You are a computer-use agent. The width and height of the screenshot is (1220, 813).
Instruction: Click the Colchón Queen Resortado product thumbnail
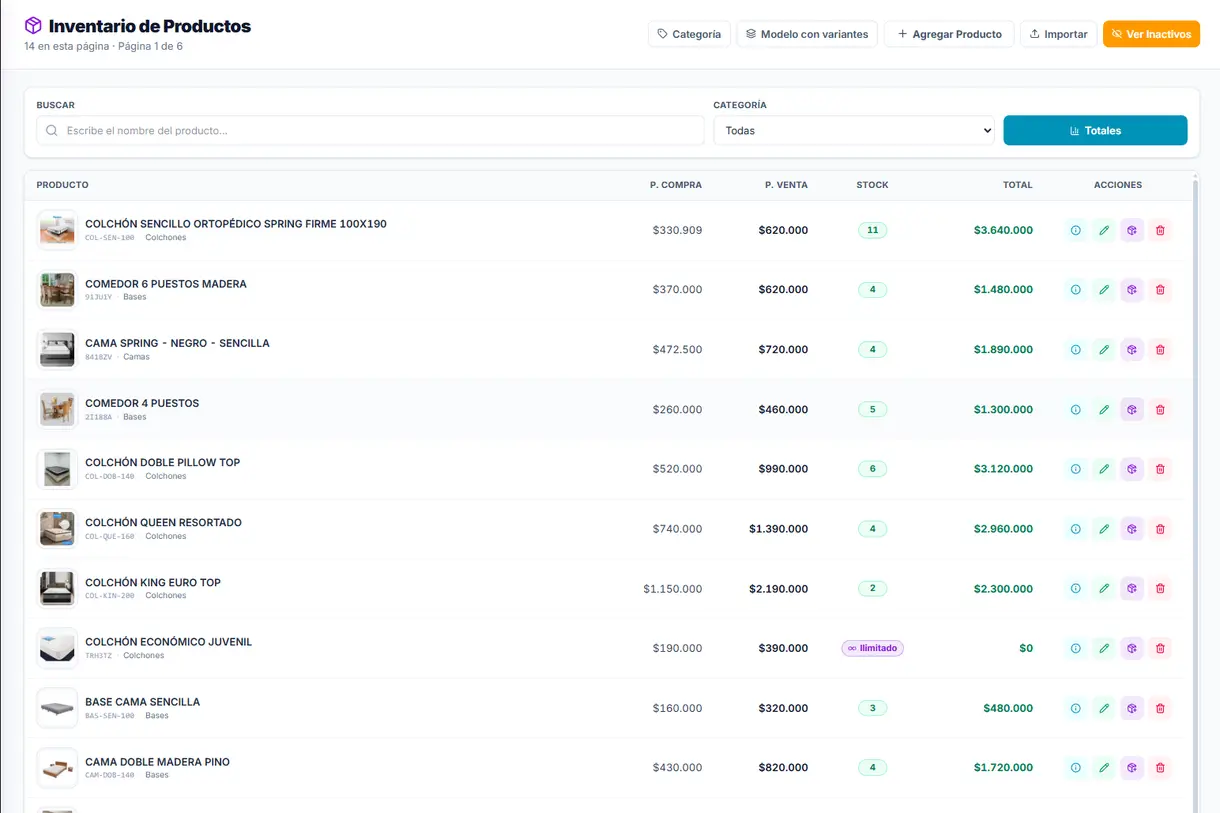click(57, 529)
